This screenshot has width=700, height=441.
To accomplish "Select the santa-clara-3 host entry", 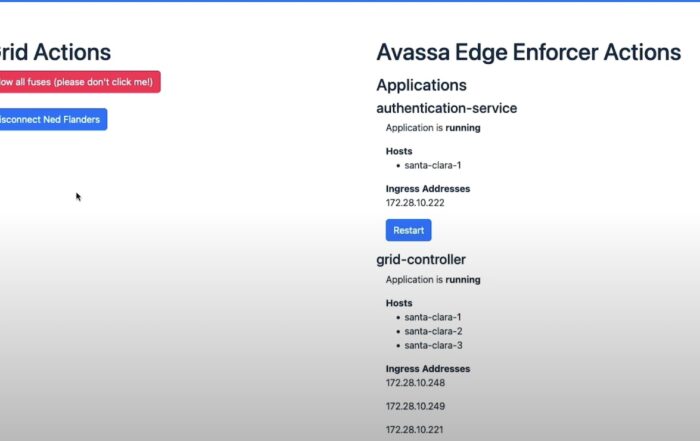I will pos(433,345).
